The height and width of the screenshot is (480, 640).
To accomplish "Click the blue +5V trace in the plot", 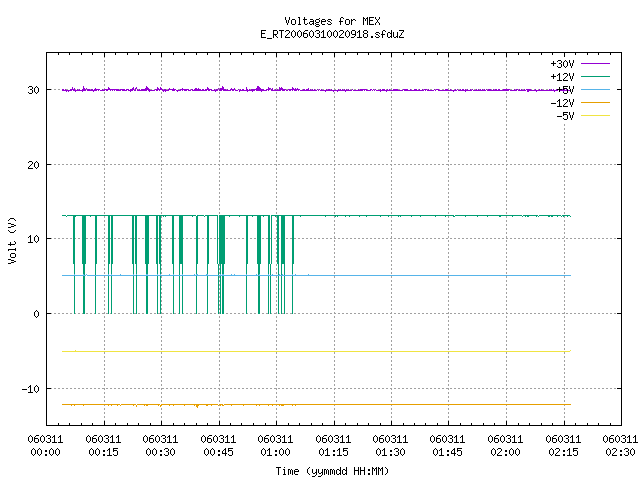I will coord(316,276).
